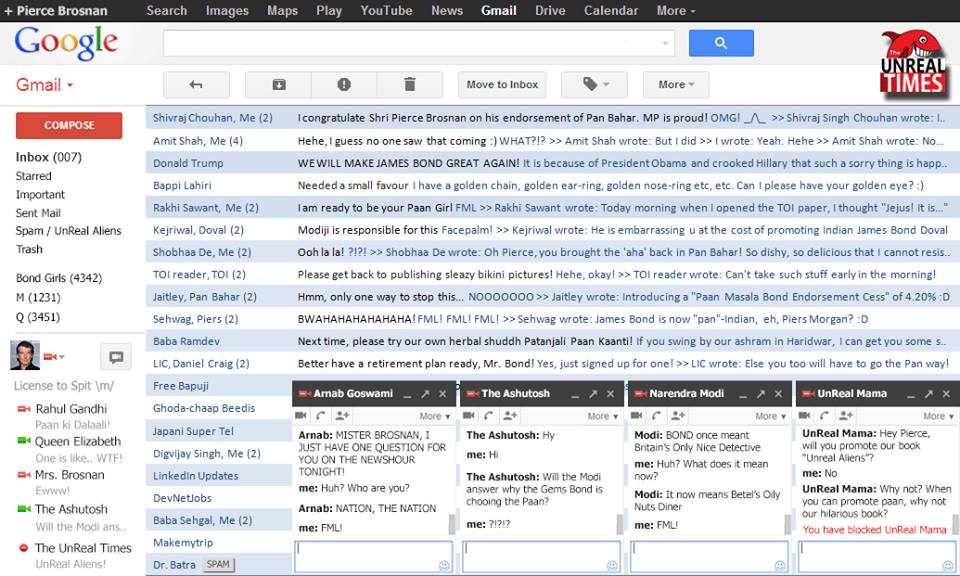Add people to Narendra Modi chat
This screenshot has width=960, height=576.
(678, 416)
